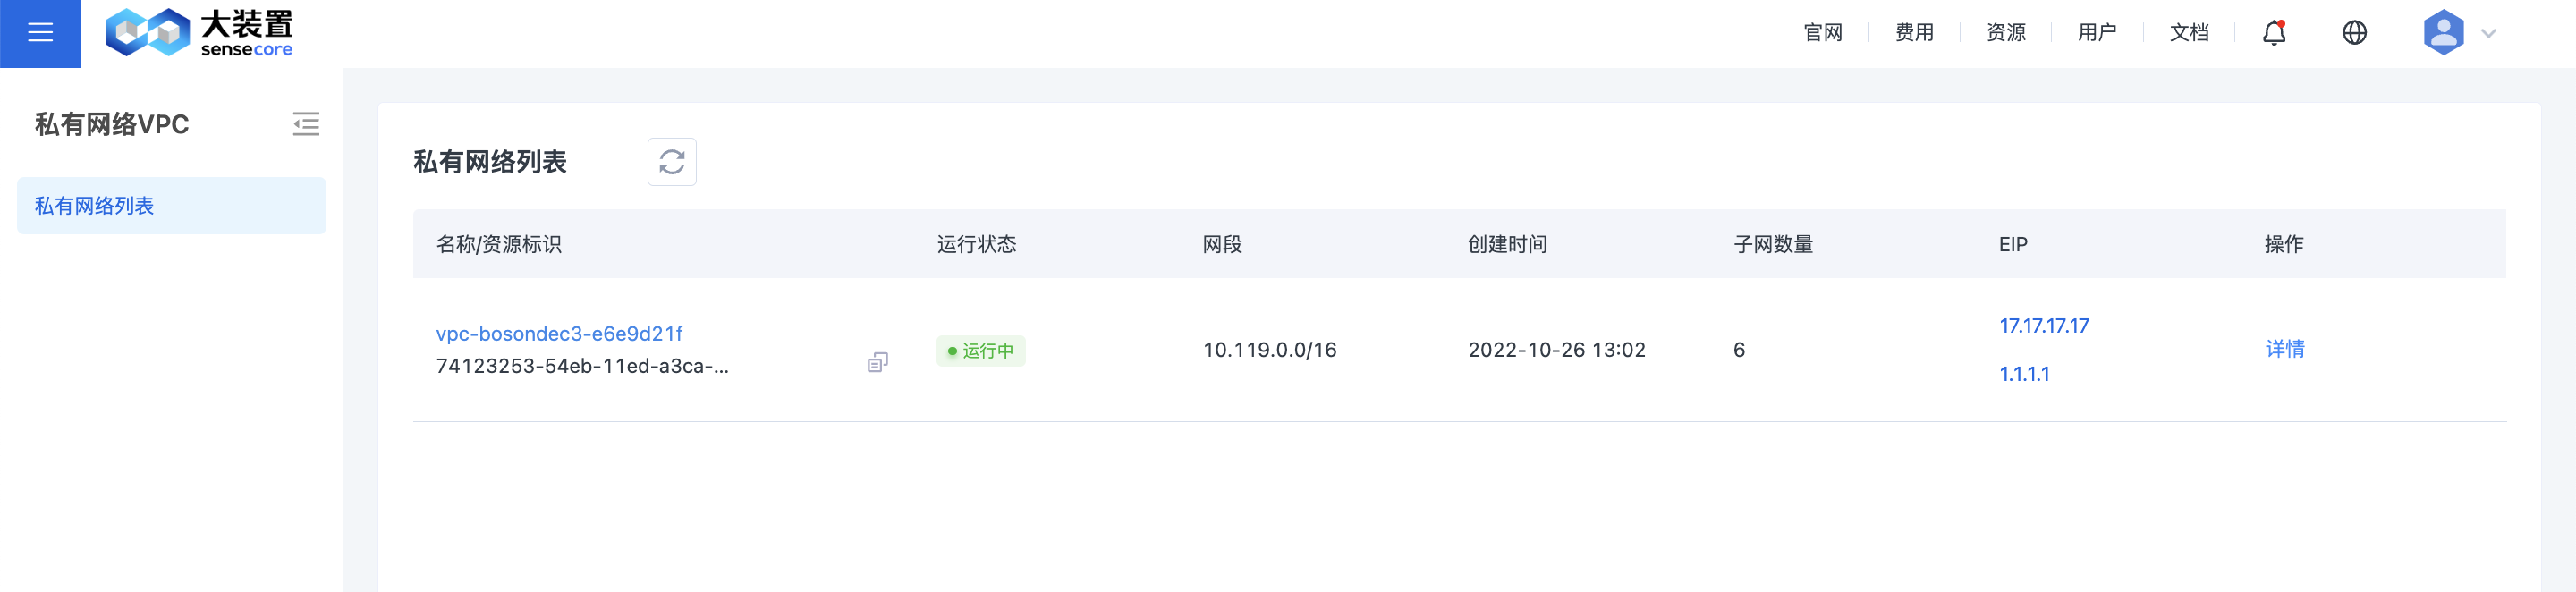The image size is (2576, 592).
Task: Click the user avatar icon
Action: pos(2443,33)
